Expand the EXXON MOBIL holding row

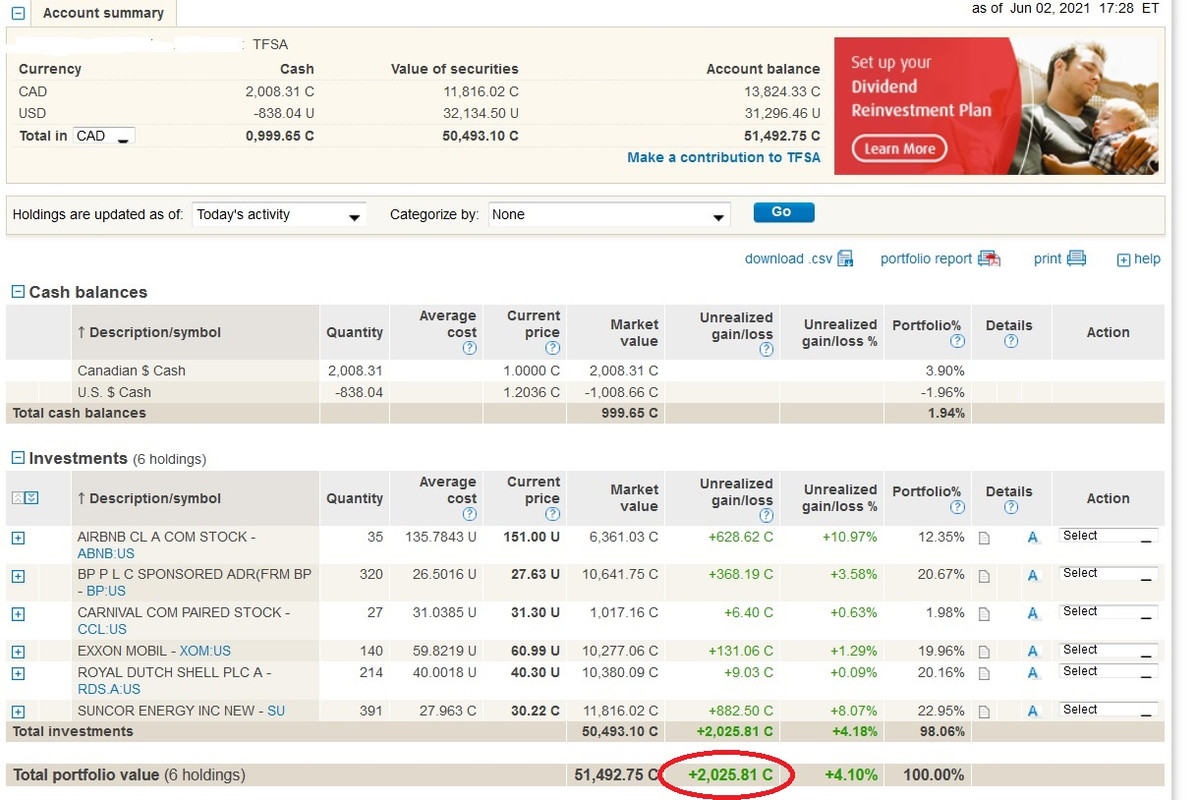tap(18, 652)
